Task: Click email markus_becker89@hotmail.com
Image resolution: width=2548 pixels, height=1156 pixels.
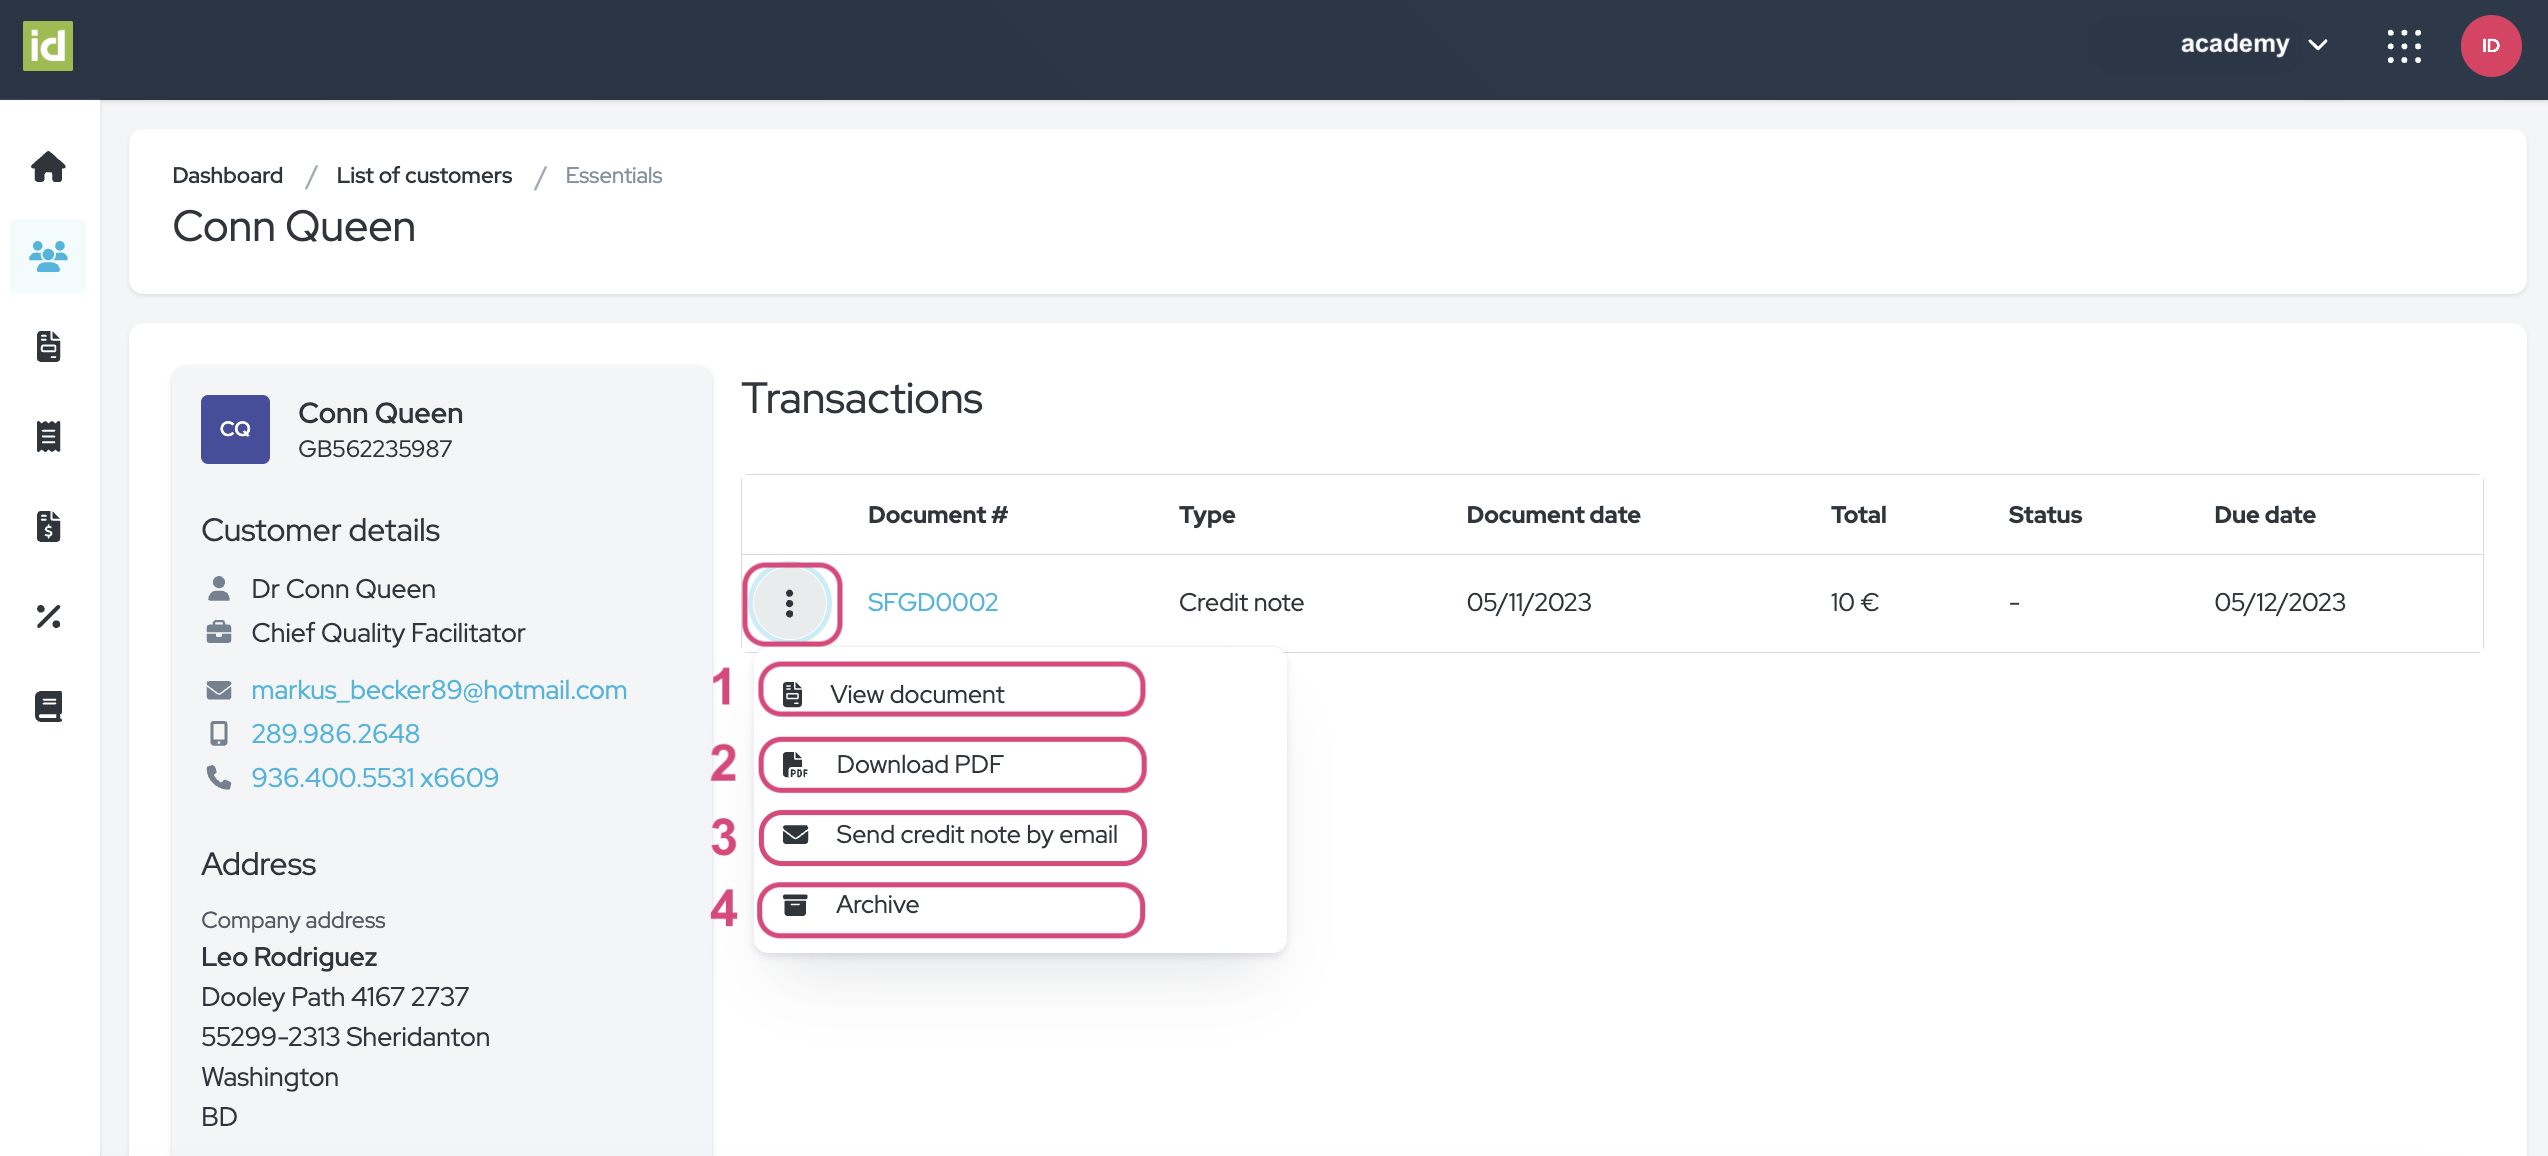Action: (x=439, y=690)
